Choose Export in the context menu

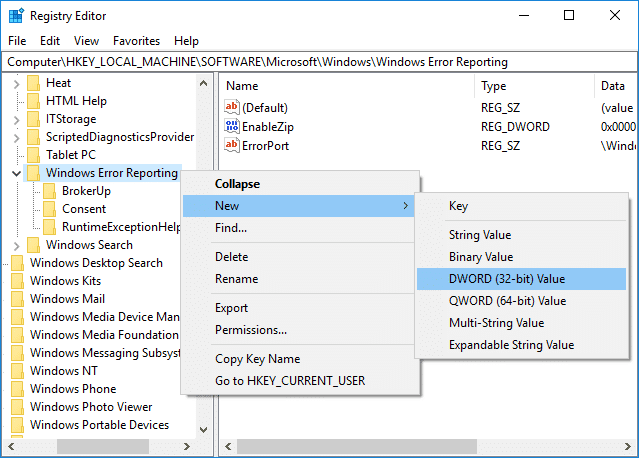(300, 308)
